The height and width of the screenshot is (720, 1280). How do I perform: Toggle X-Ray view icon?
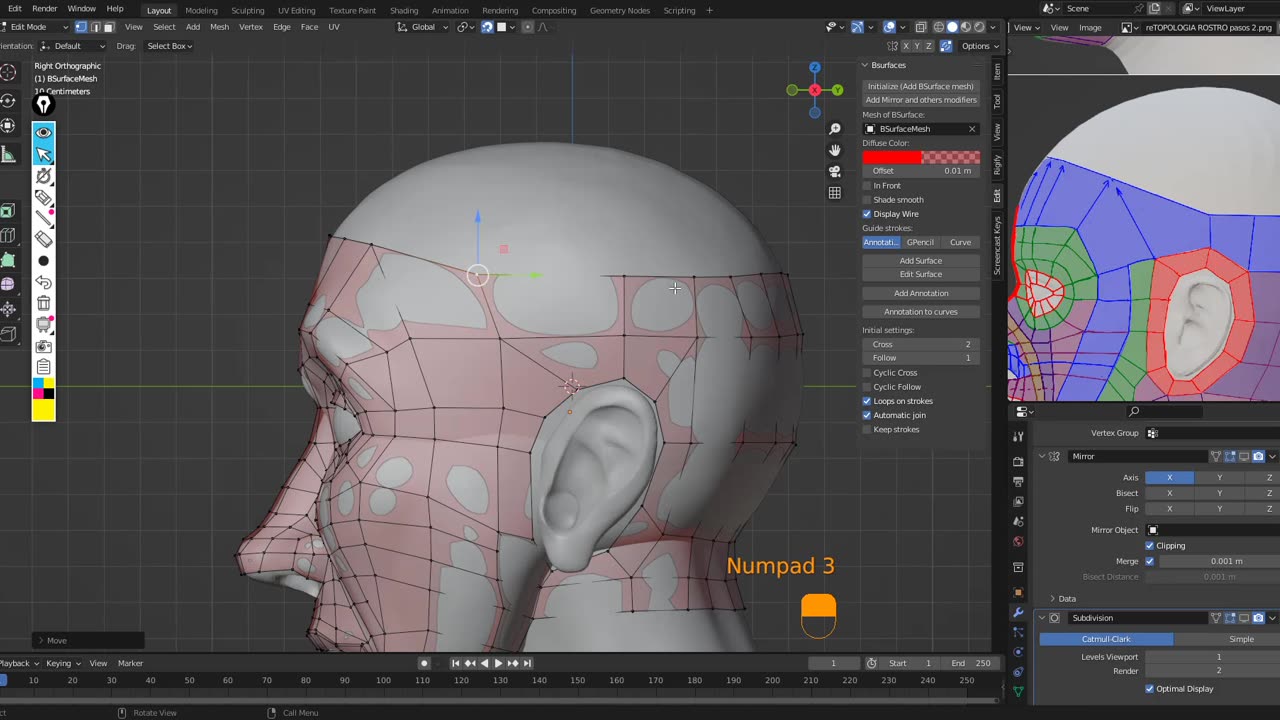[x=920, y=27]
